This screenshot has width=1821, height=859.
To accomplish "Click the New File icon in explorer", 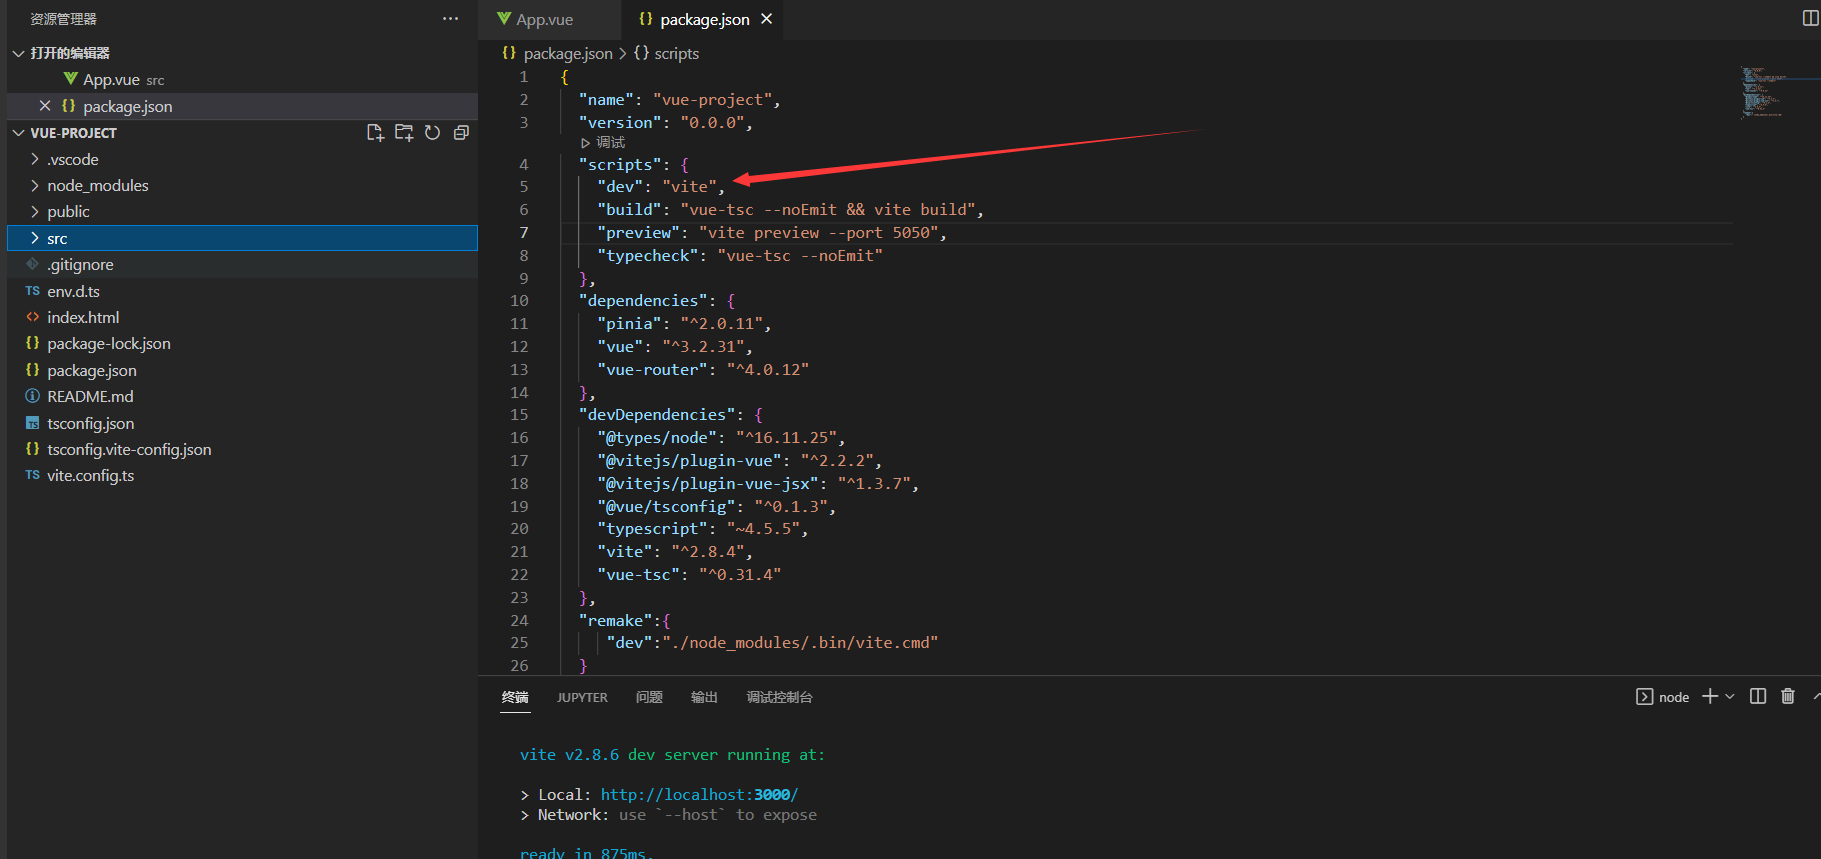I will pos(375,133).
